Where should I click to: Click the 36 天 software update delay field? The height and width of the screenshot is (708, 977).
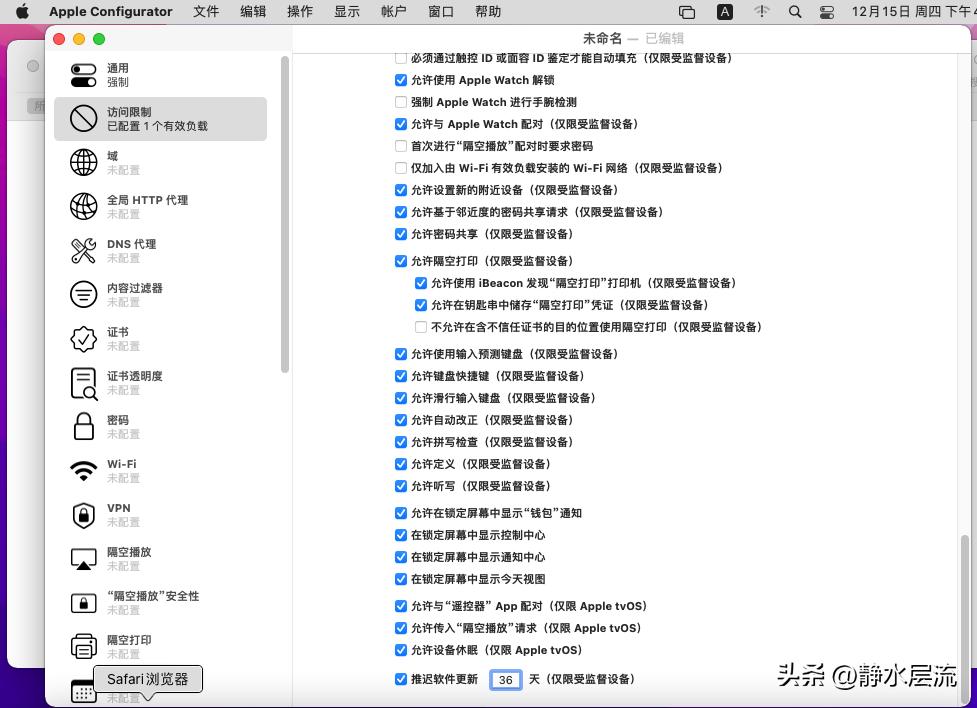506,679
